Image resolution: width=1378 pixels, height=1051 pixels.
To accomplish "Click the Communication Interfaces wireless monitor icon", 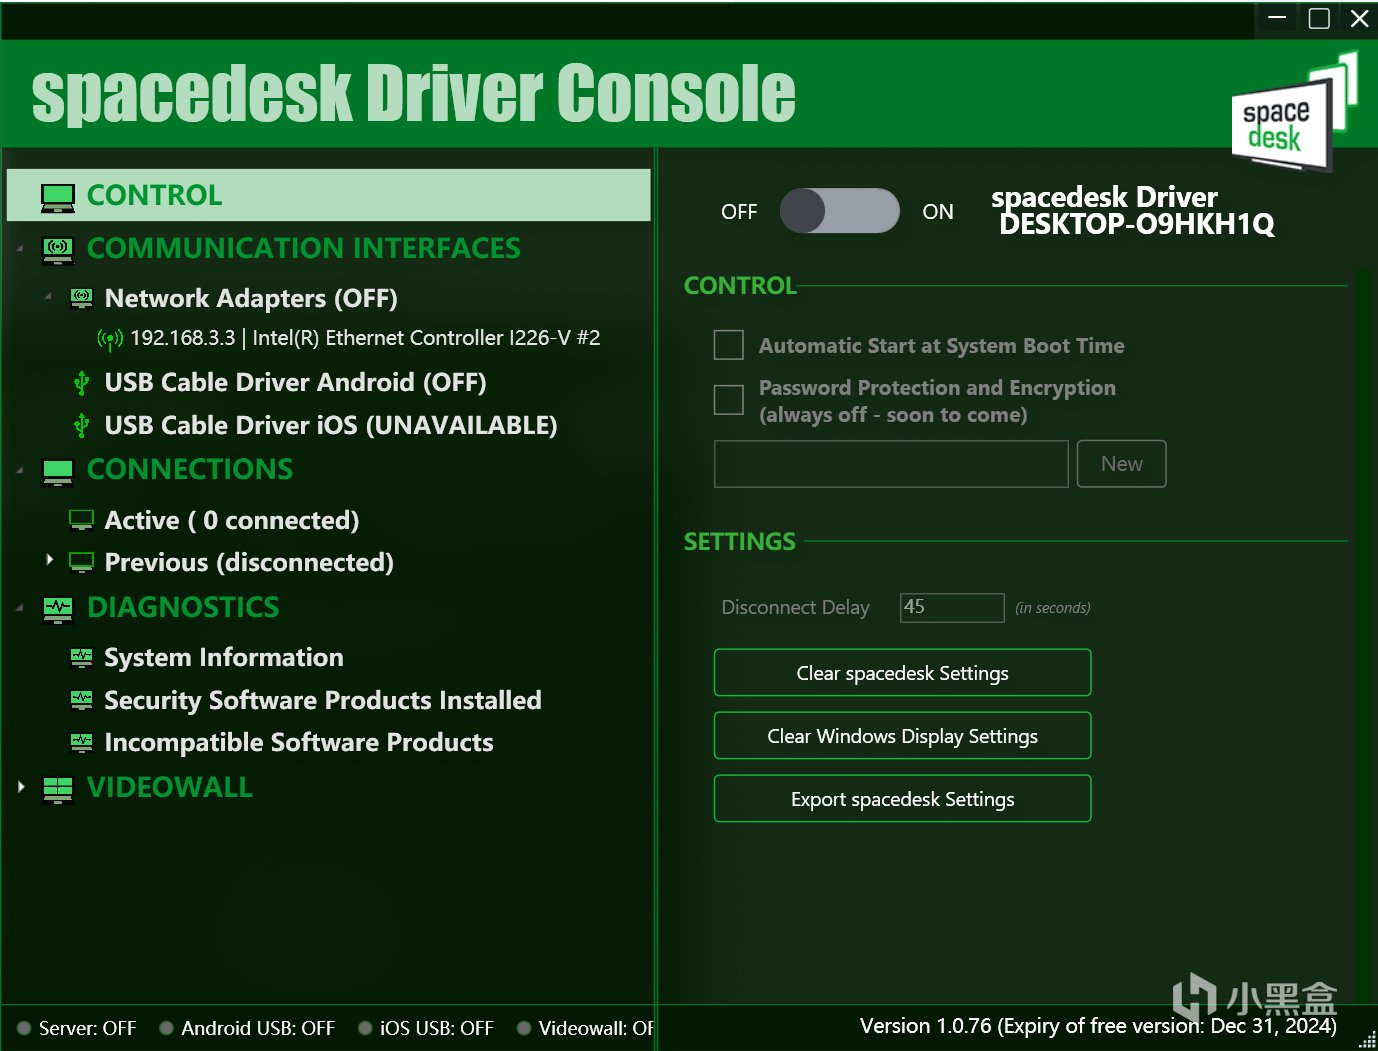I will tap(58, 249).
